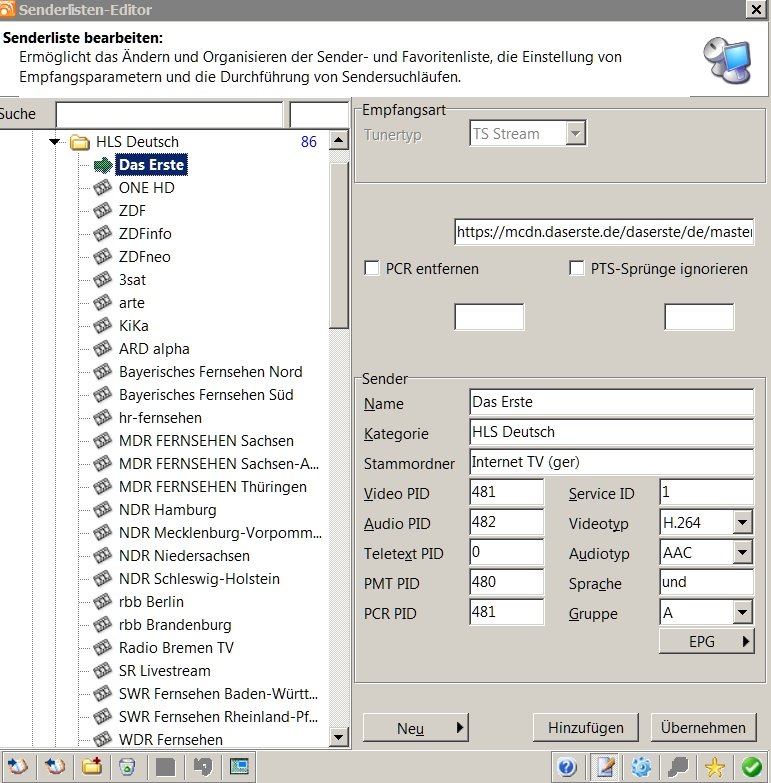Image resolution: width=771 pixels, height=783 pixels.
Task: Confirm with the green checkmark icon
Action: point(752,767)
